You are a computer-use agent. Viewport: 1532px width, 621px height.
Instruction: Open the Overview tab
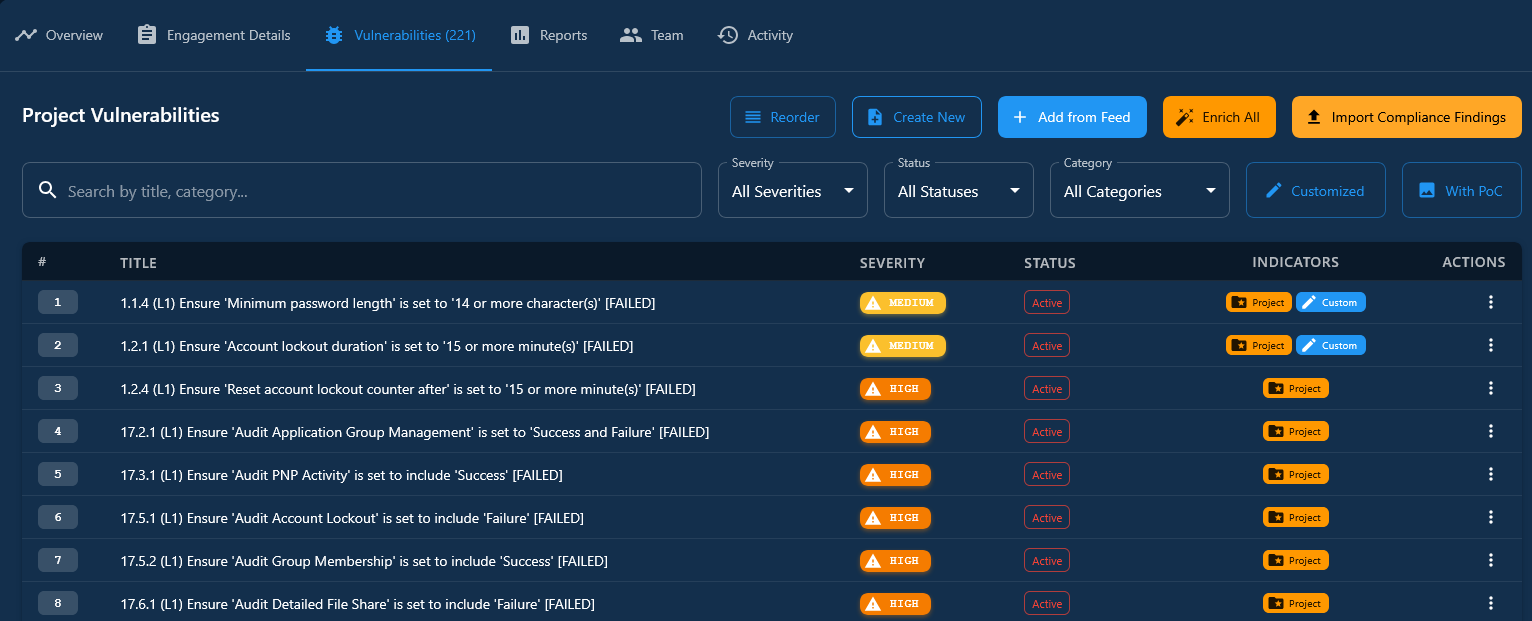pyautogui.click(x=59, y=35)
